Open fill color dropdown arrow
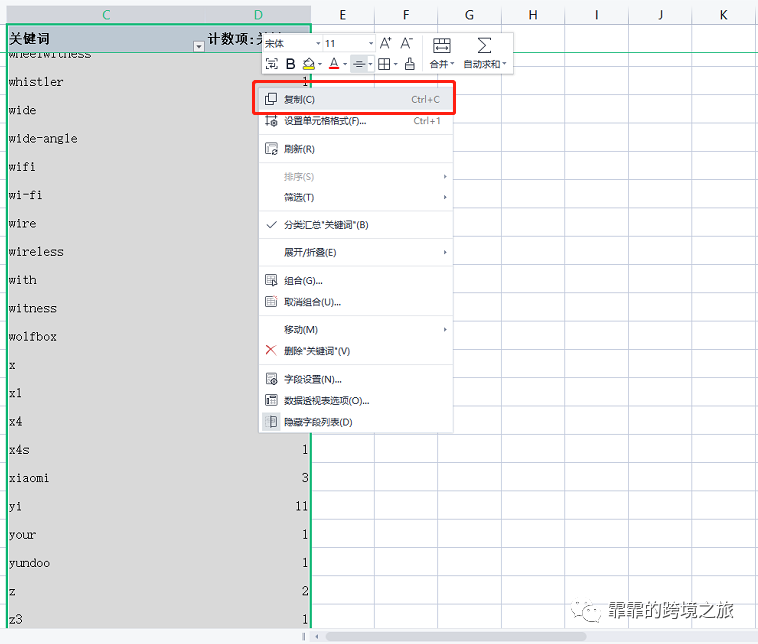This screenshot has height=644, width=758. 320,64
